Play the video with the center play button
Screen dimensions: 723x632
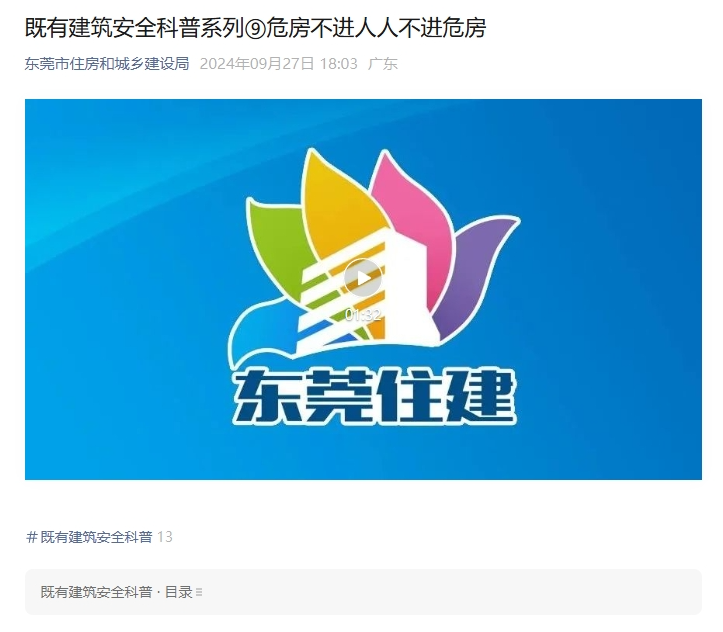click(x=363, y=278)
